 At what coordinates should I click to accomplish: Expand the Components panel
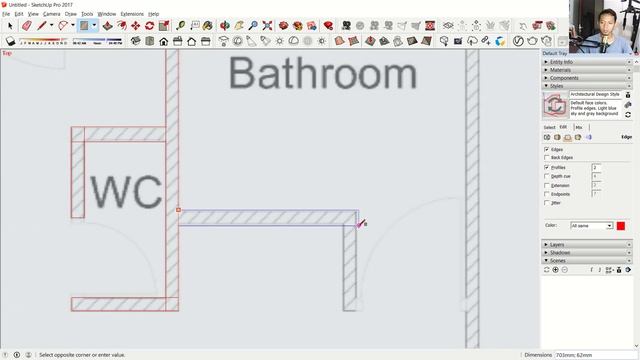pyautogui.click(x=587, y=78)
